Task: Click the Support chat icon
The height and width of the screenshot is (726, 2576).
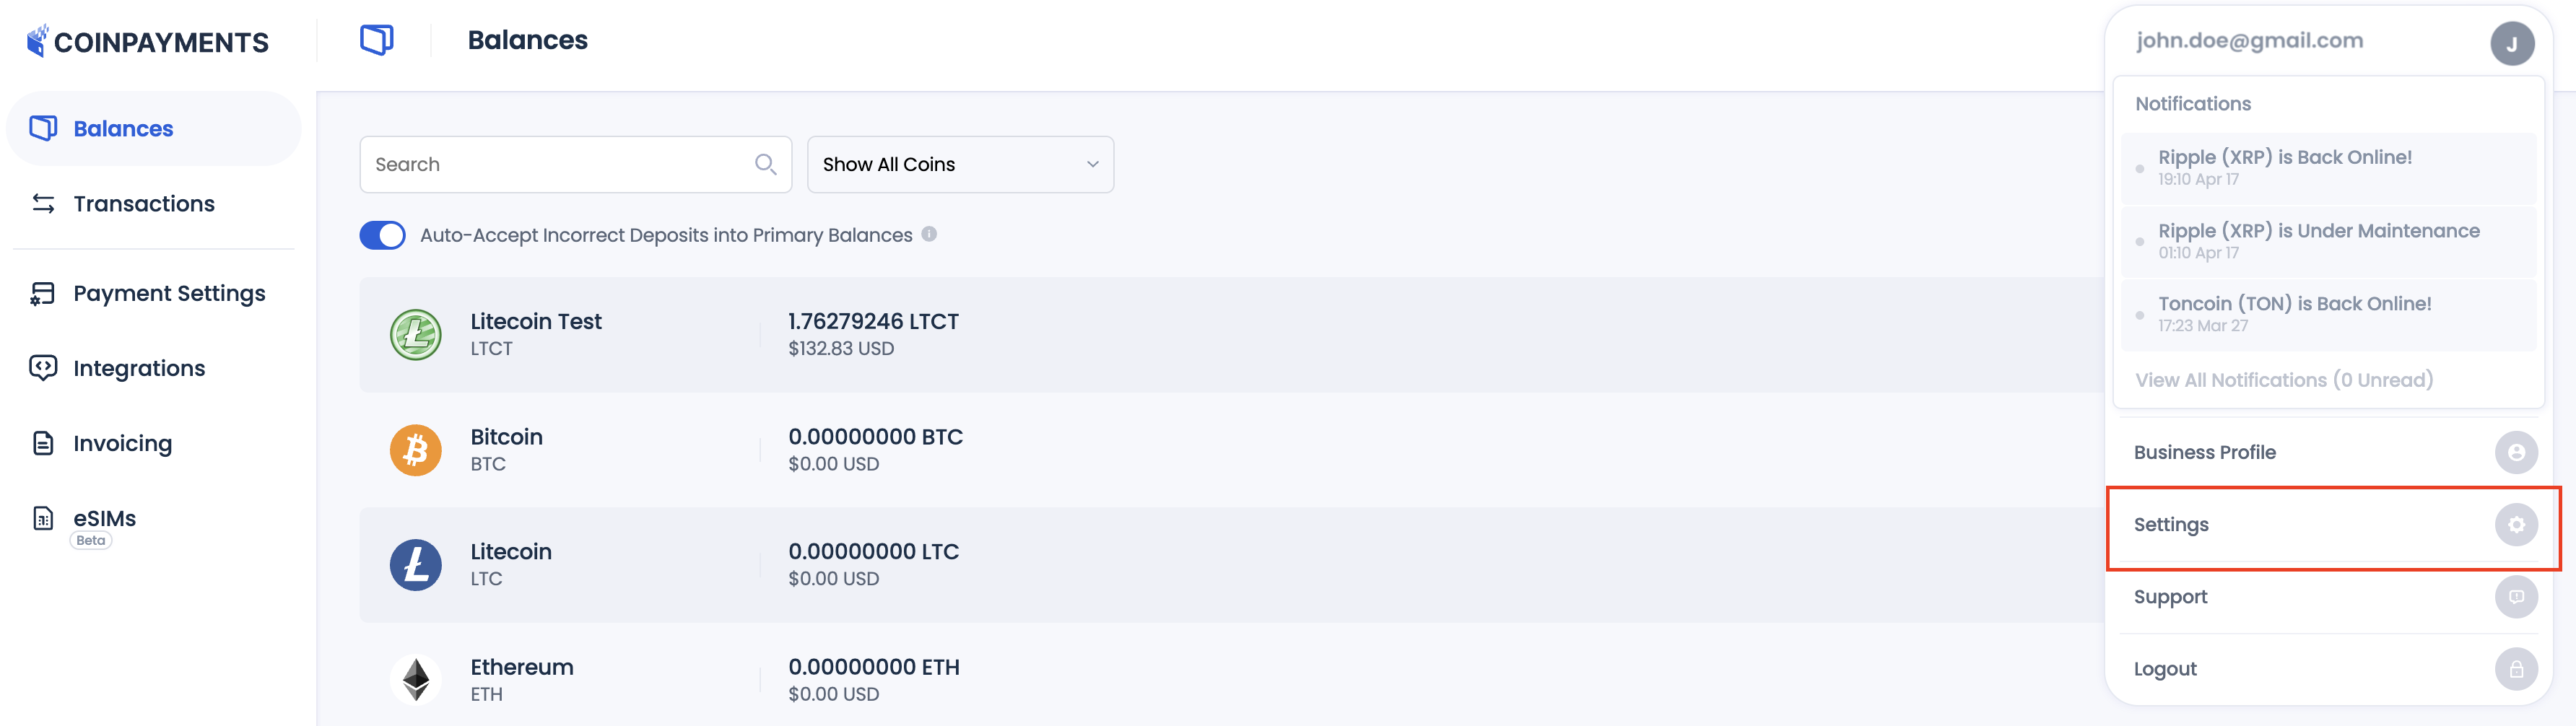Action: coord(2516,597)
